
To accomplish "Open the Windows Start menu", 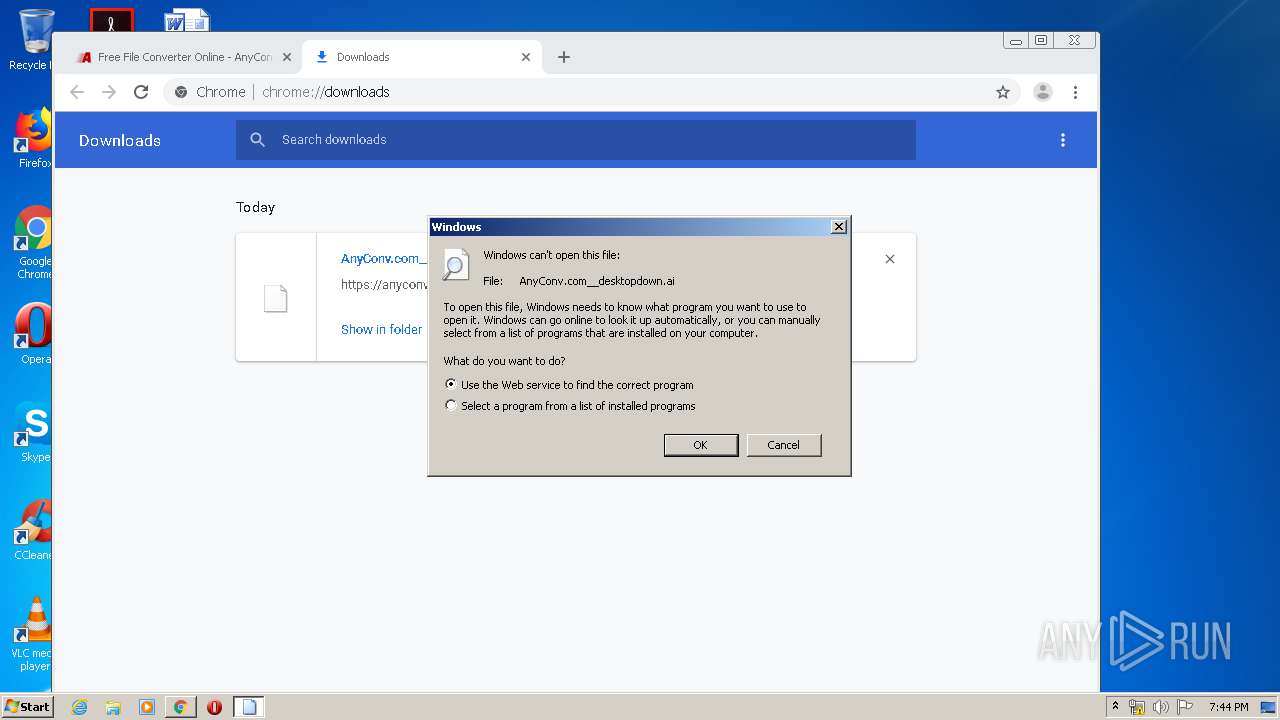I will [x=27, y=707].
